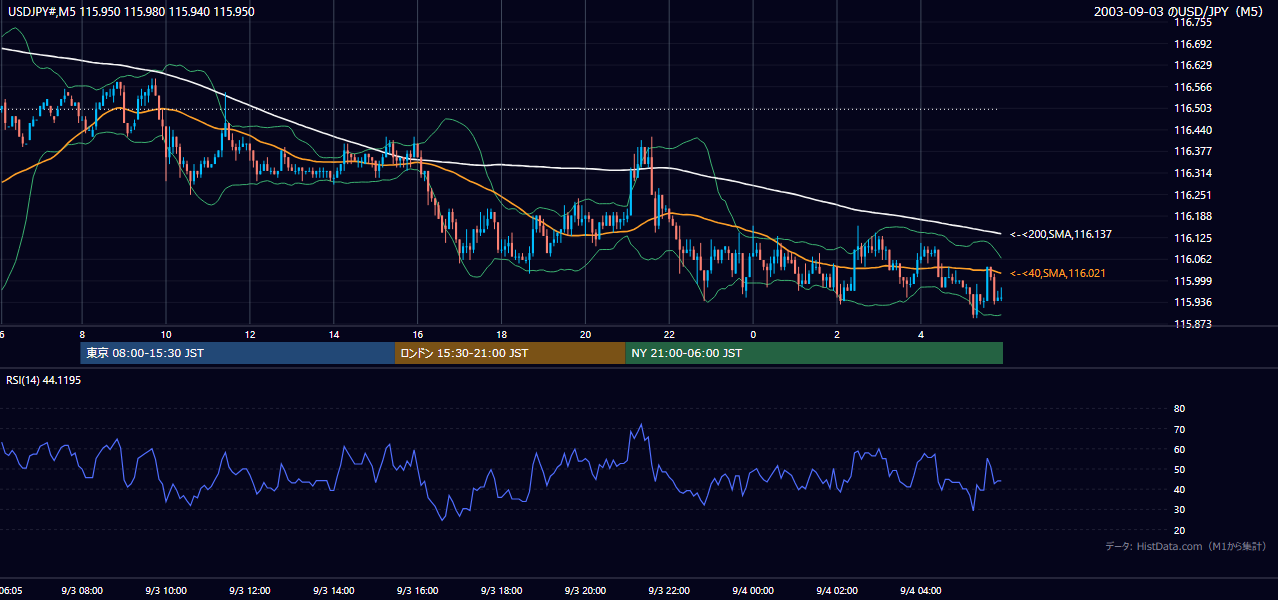This screenshot has width=1278, height=600.
Task: Click hour label 22 below price chart
Action: [x=670, y=334]
